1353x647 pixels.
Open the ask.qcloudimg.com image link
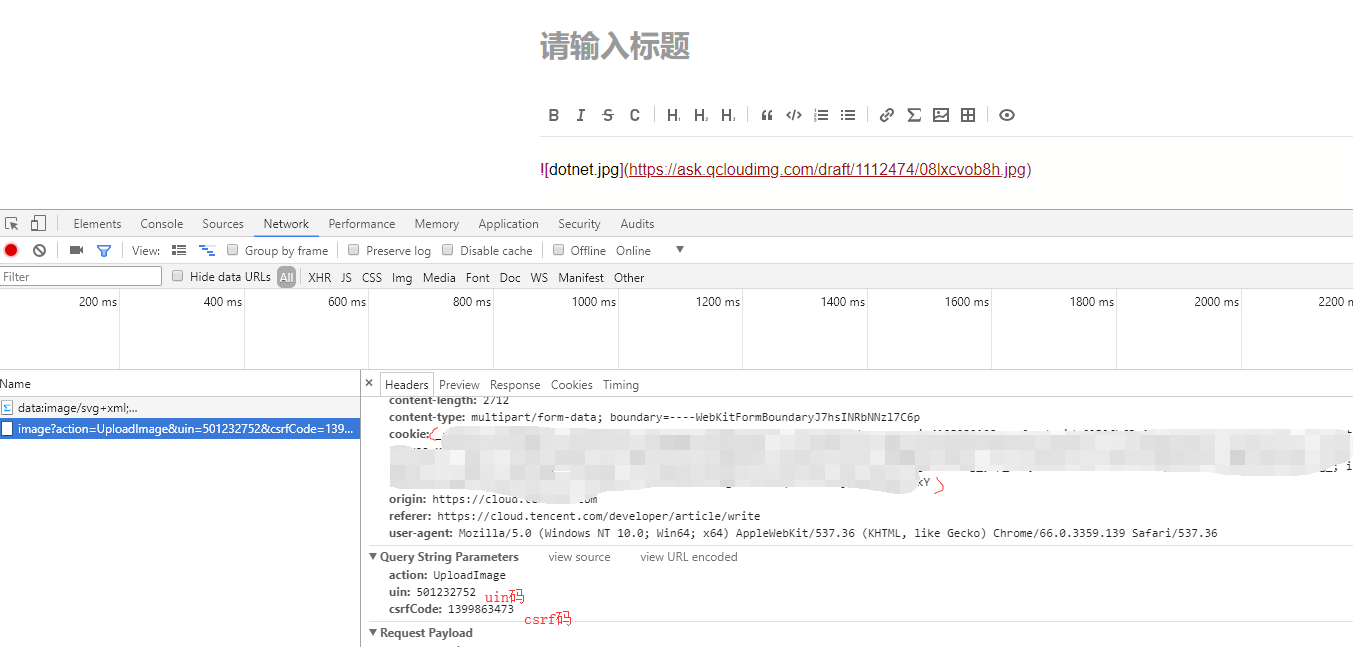tap(826, 169)
